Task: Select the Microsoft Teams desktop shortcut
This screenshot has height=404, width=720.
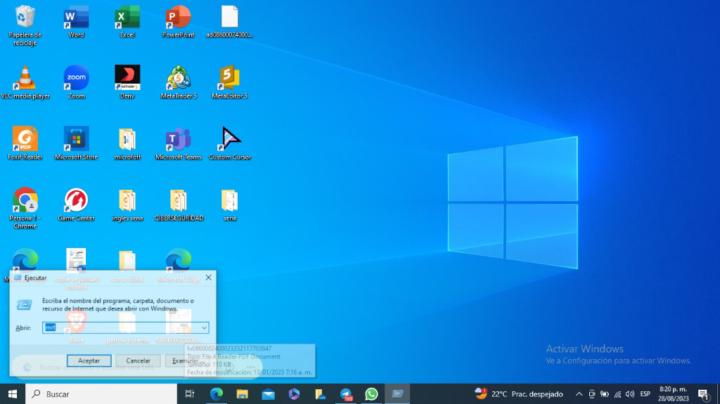Action: tap(178, 144)
